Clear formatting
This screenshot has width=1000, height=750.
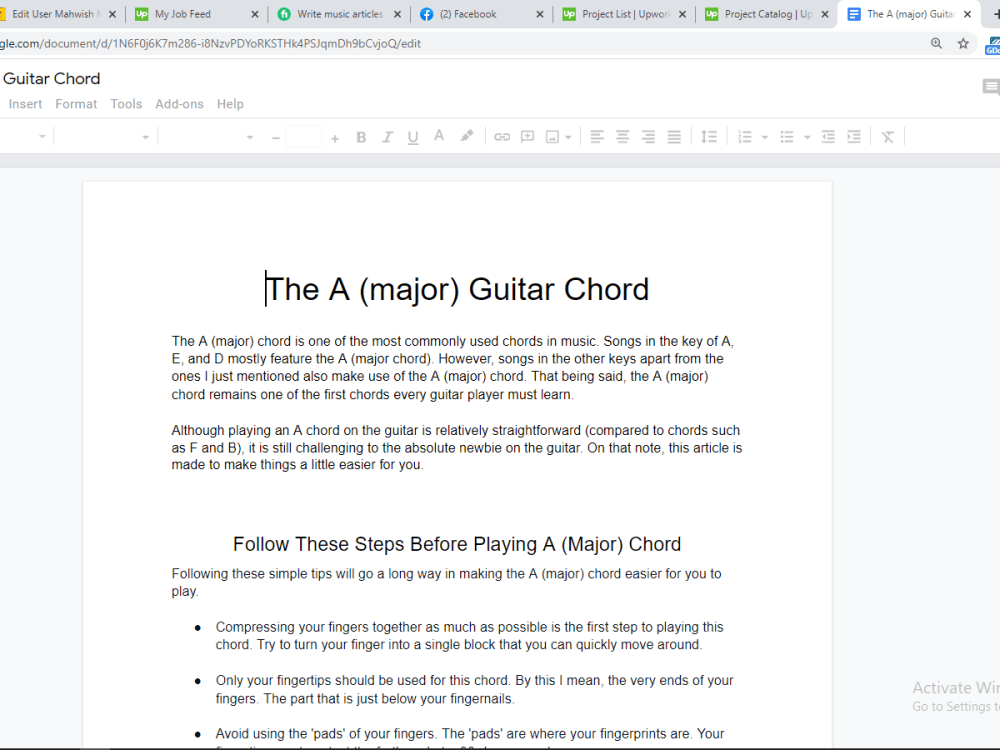[888, 137]
